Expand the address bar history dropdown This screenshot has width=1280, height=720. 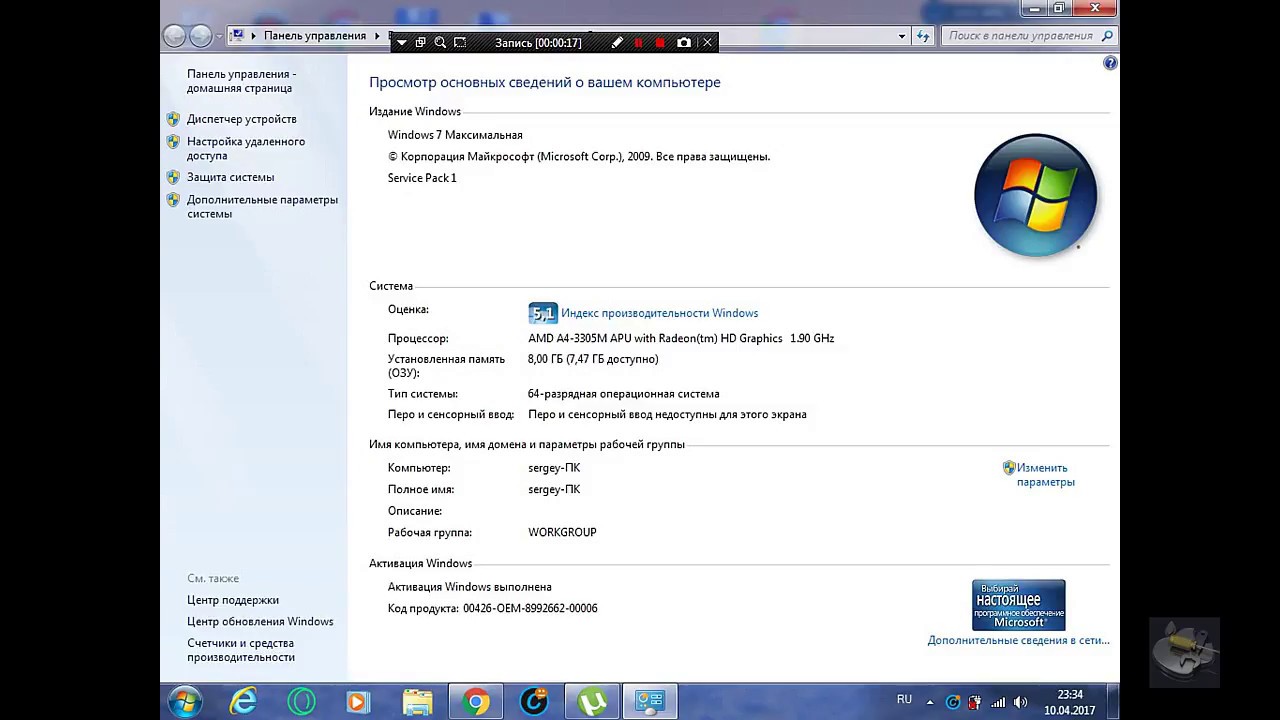(x=902, y=36)
